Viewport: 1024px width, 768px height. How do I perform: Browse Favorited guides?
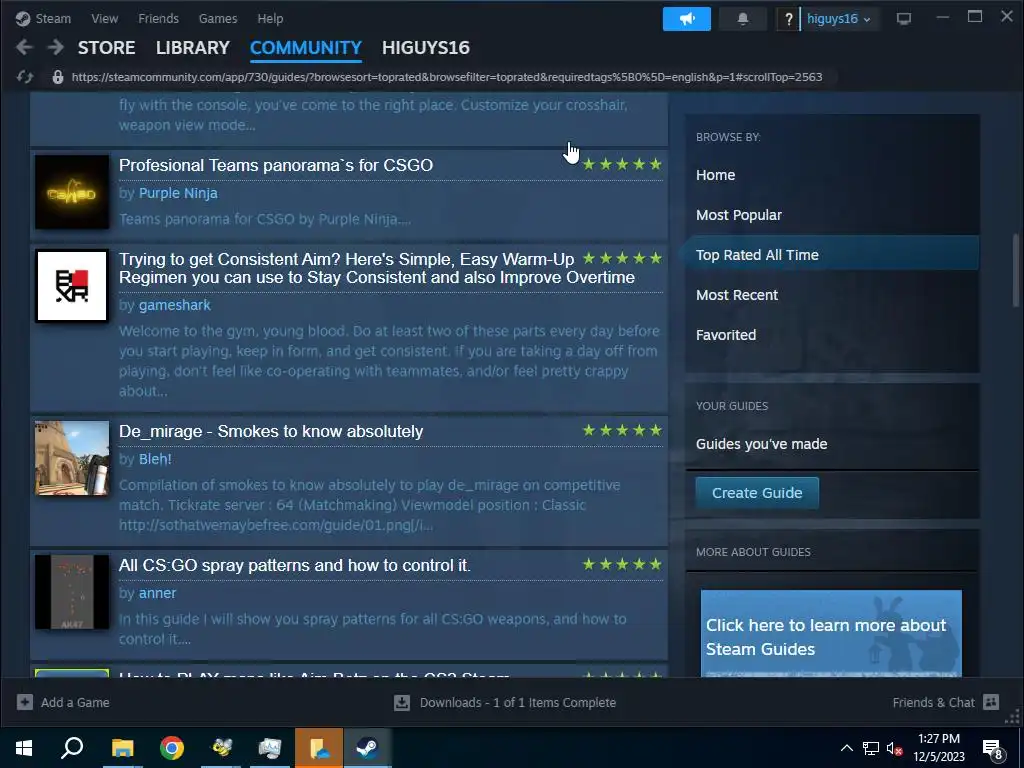click(x=726, y=334)
